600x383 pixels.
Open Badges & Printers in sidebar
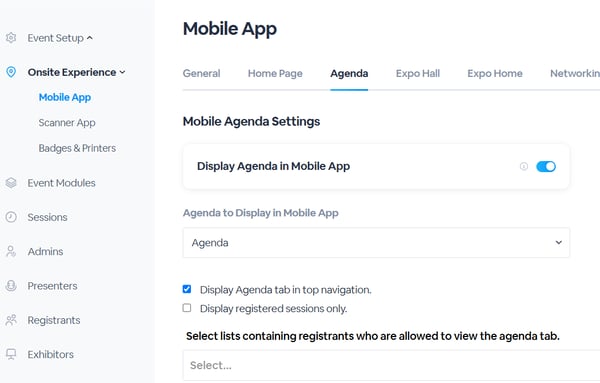click(77, 148)
